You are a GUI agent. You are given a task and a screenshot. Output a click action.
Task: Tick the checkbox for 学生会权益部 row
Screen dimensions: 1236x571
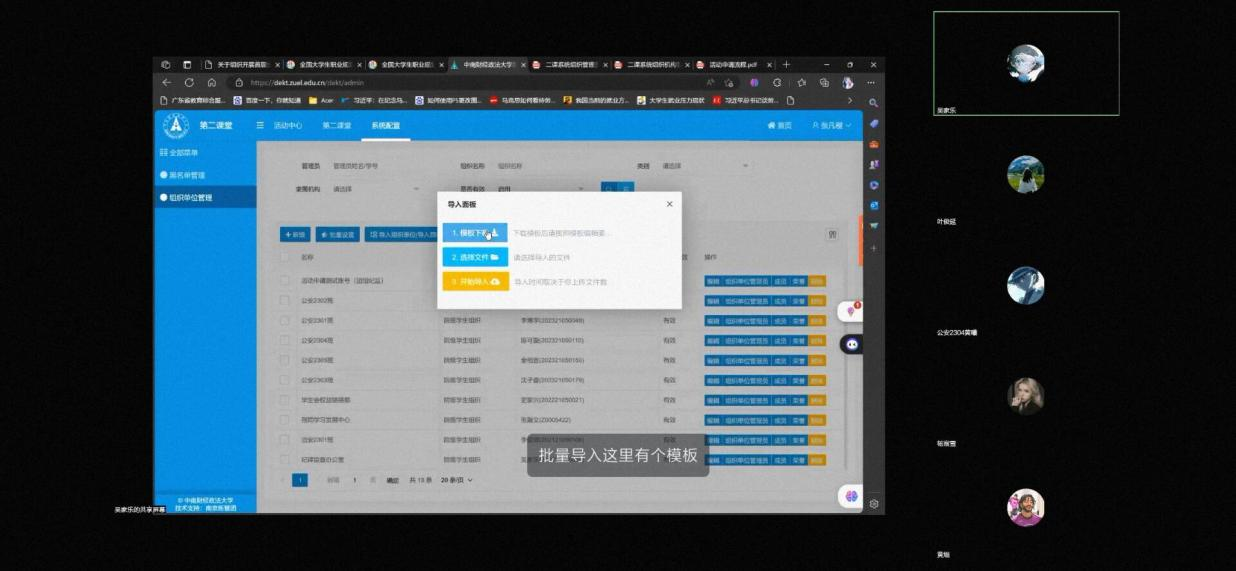tap(286, 400)
